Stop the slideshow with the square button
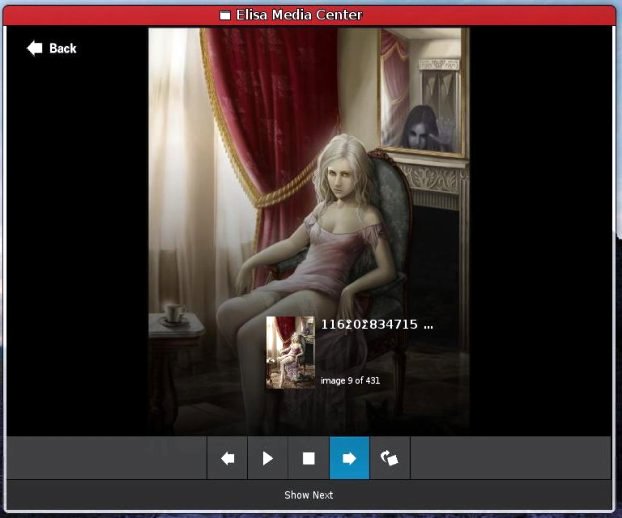 point(308,458)
